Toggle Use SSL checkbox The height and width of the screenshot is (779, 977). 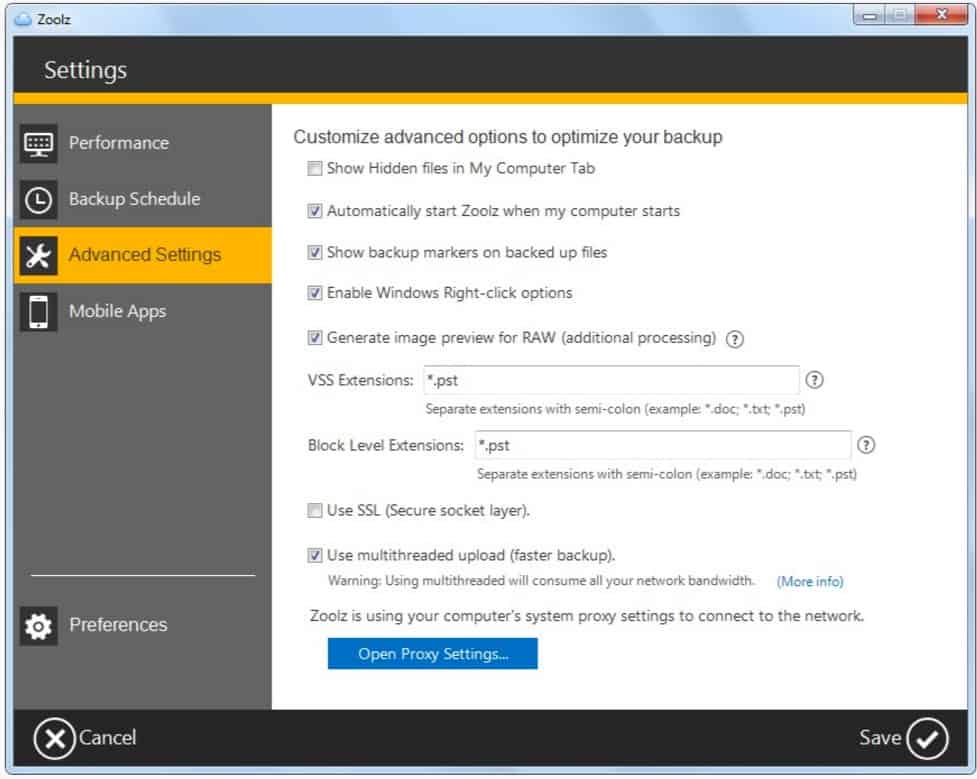315,510
